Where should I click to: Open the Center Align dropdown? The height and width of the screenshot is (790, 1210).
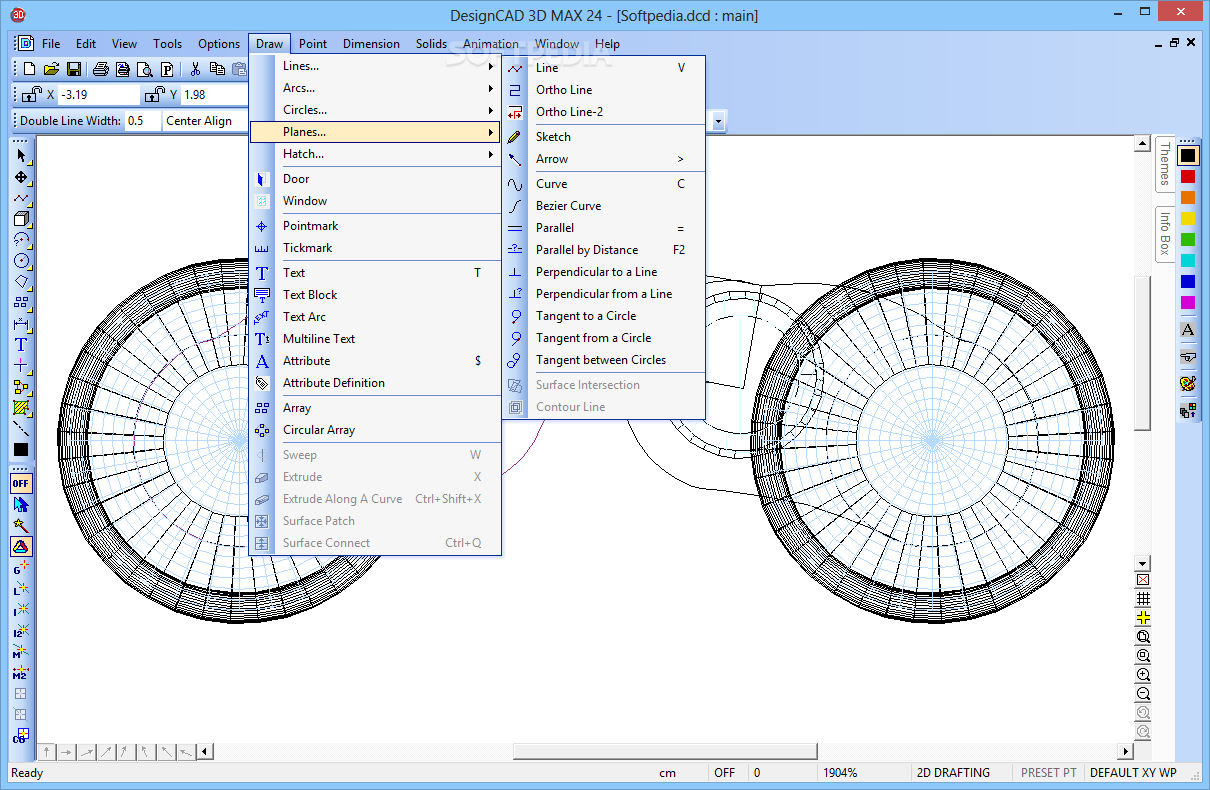205,121
